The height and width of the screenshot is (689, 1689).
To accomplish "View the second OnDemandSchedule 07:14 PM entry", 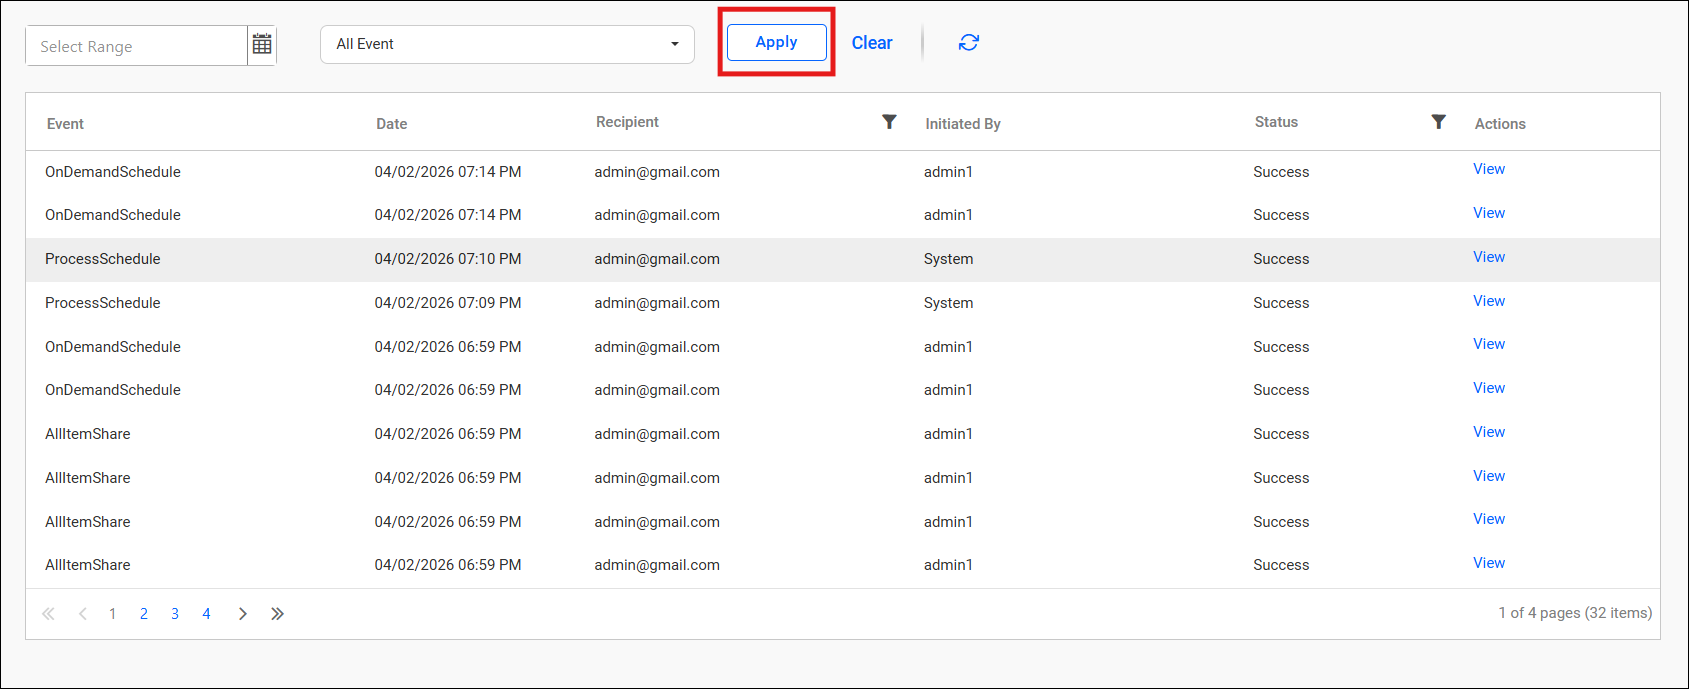I will [x=1489, y=213].
